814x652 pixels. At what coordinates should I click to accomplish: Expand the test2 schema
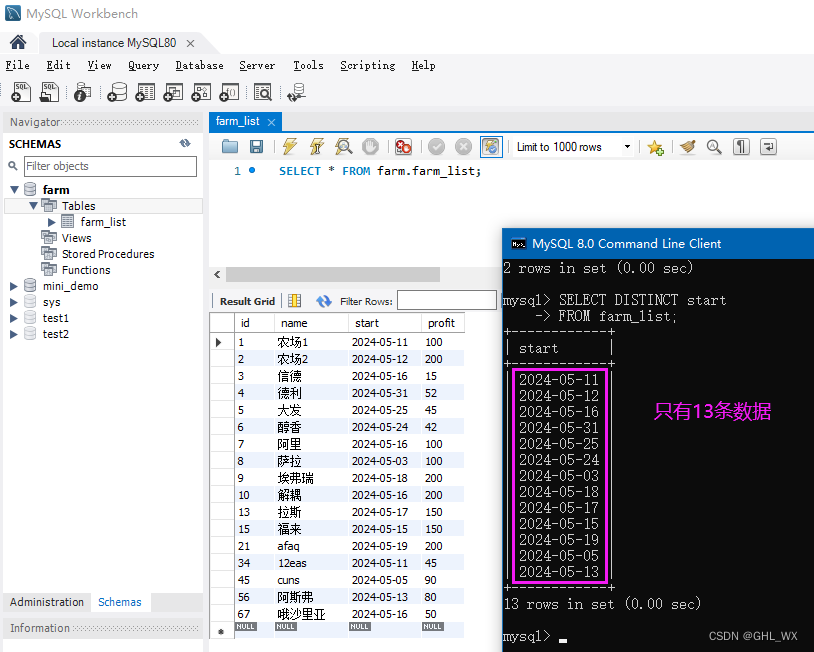click(13, 334)
